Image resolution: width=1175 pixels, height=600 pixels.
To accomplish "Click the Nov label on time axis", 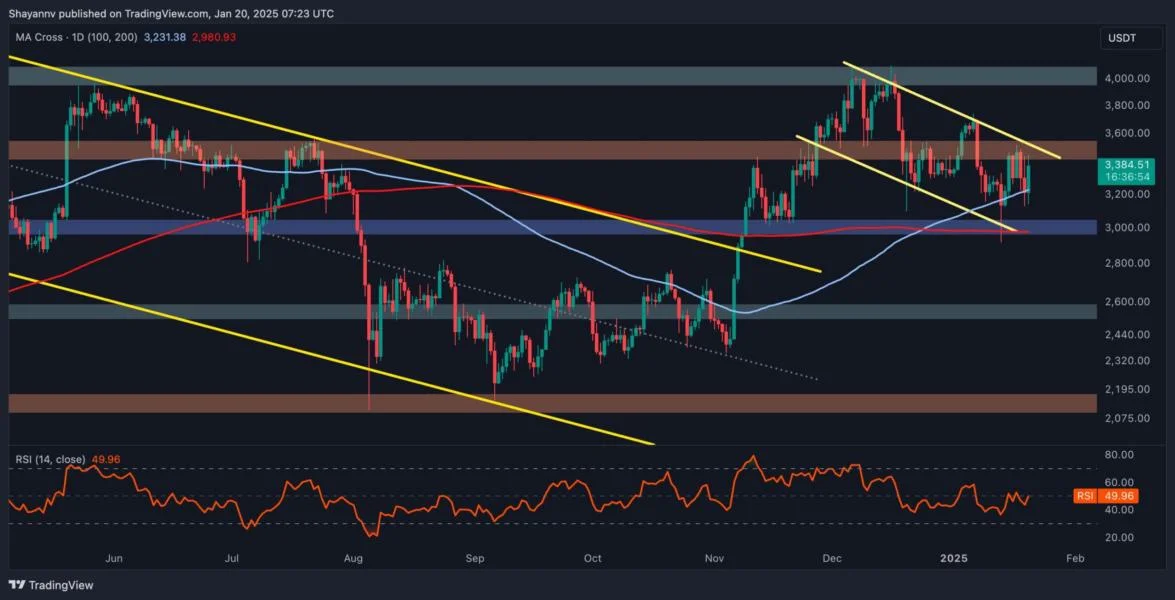I will tap(712, 558).
